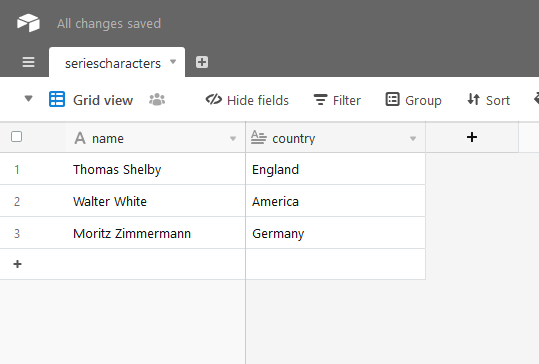Click row number 3
The image size is (539, 364).
17,234
